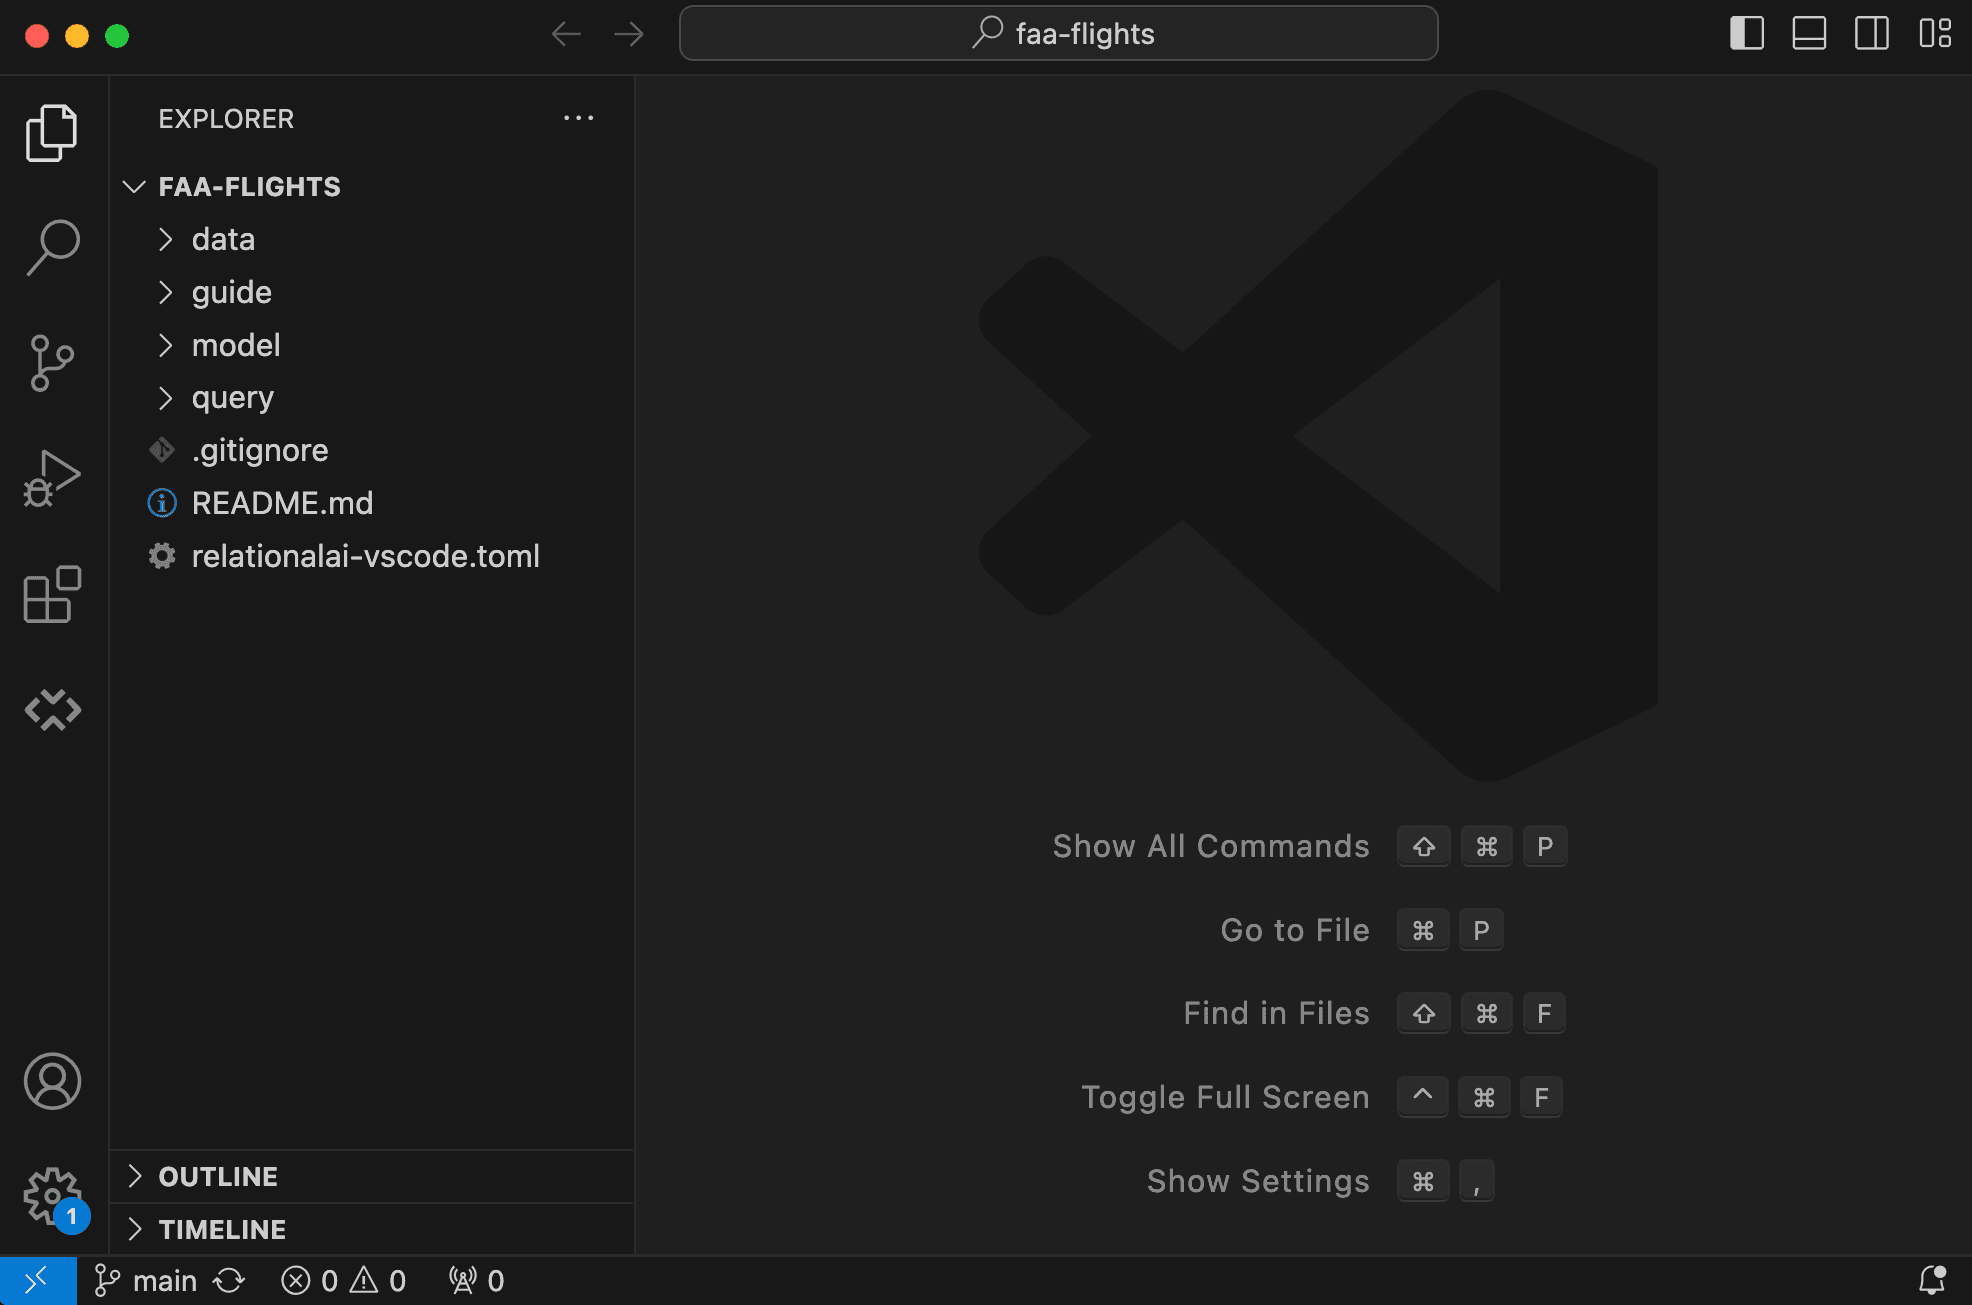Open the Explorer views and more actions menu
This screenshot has width=1972, height=1305.
(x=579, y=118)
